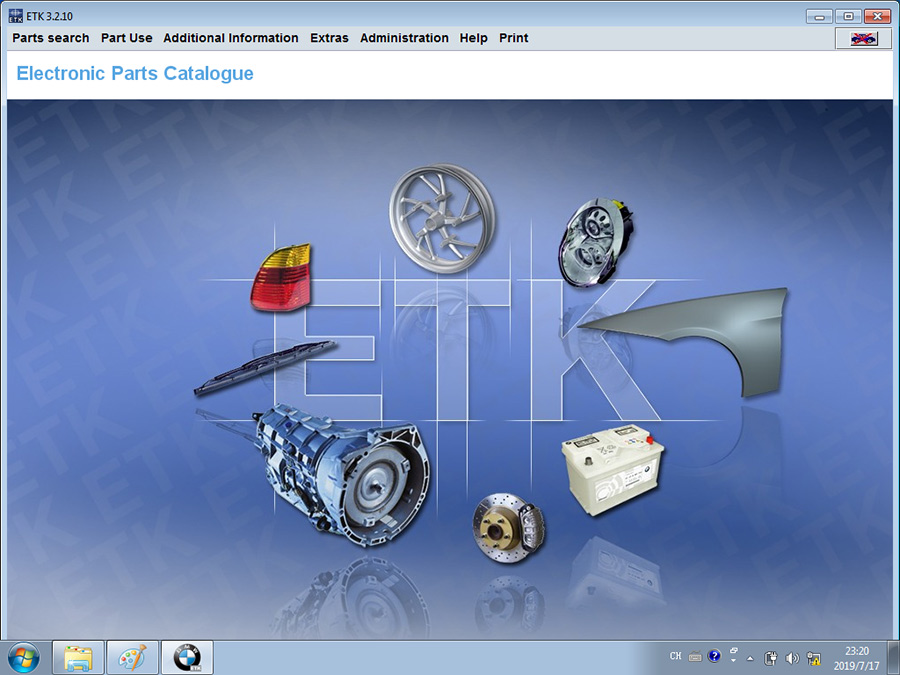
Task: Open File Explorer from the taskbar
Action: point(78,658)
